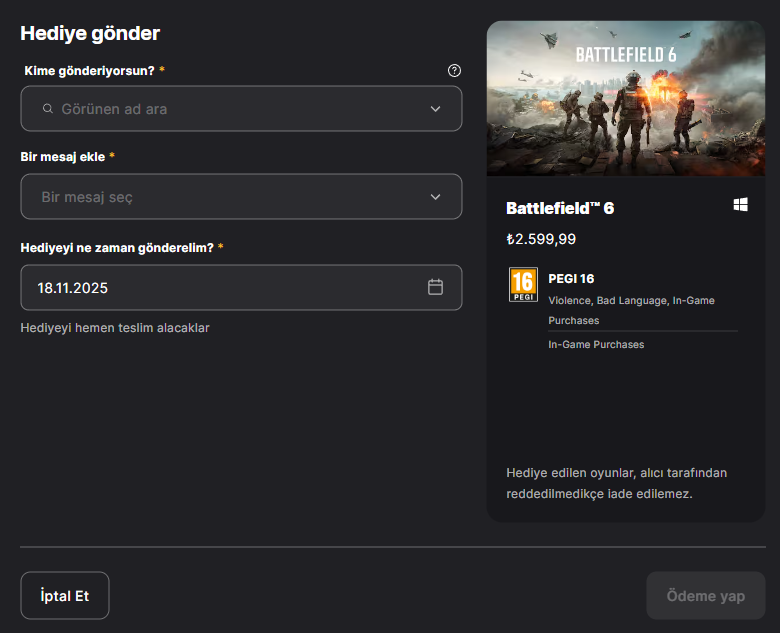Click the Ödeme yap button

tap(705, 596)
